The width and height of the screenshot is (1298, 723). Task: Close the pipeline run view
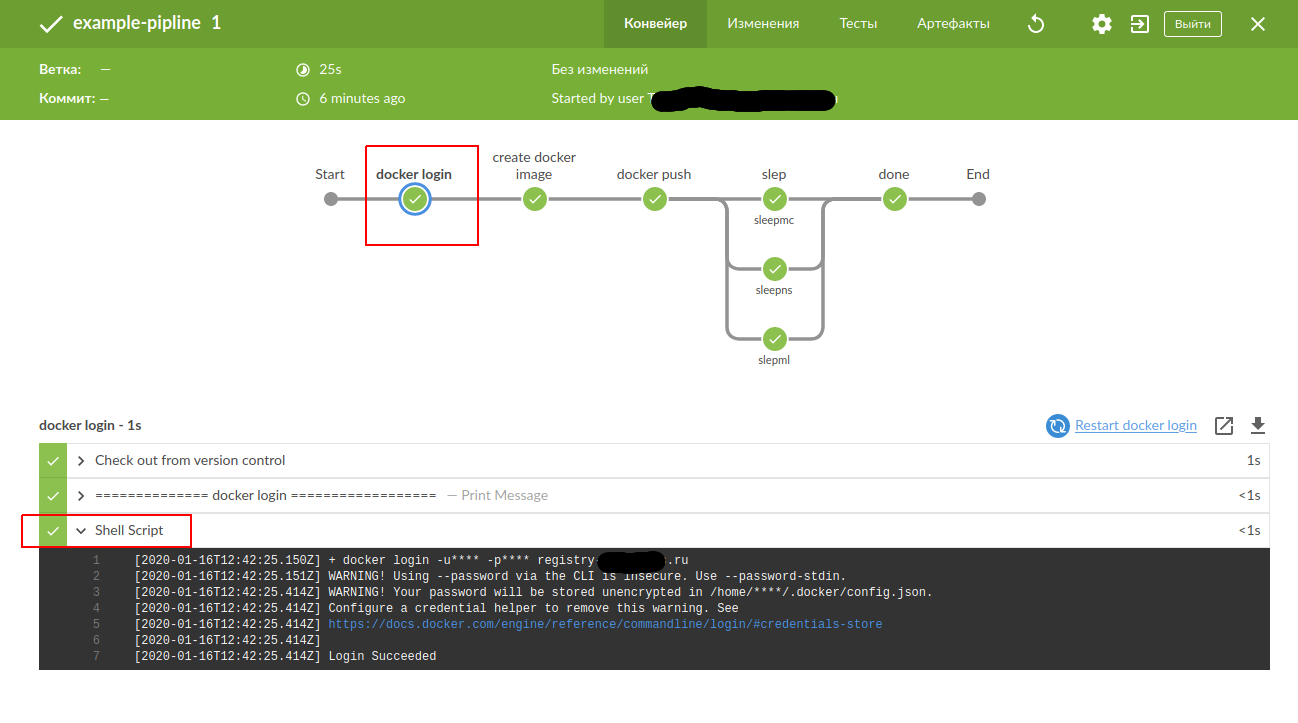[1258, 24]
